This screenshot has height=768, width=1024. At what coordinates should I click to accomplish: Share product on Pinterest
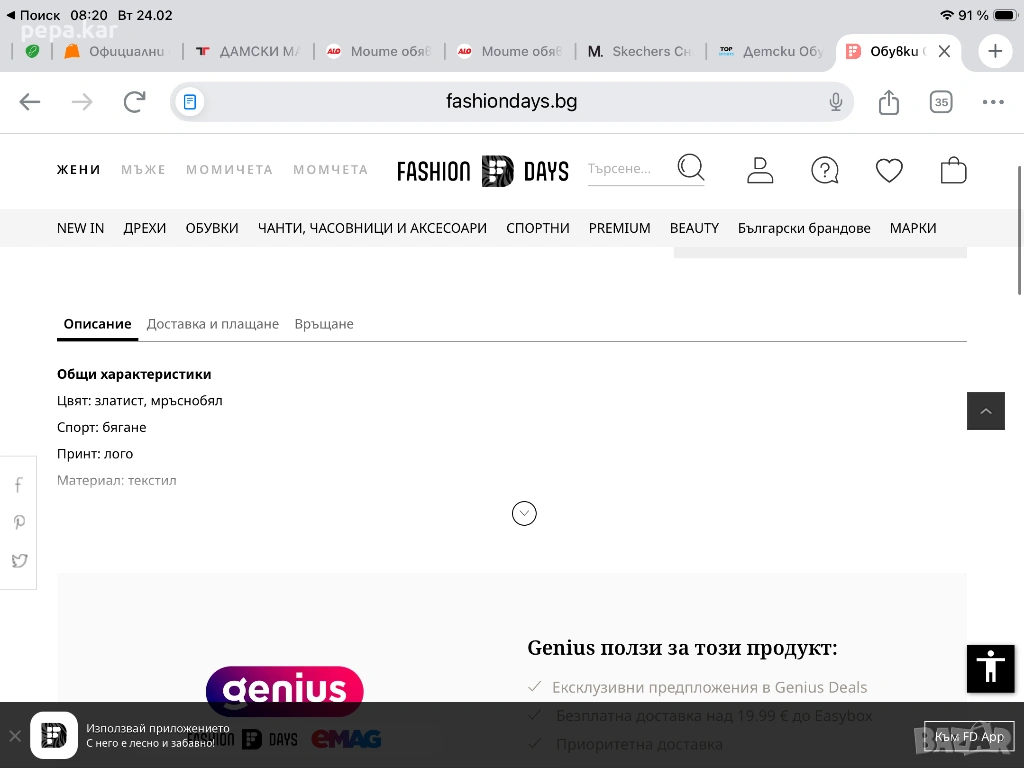(x=19, y=523)
